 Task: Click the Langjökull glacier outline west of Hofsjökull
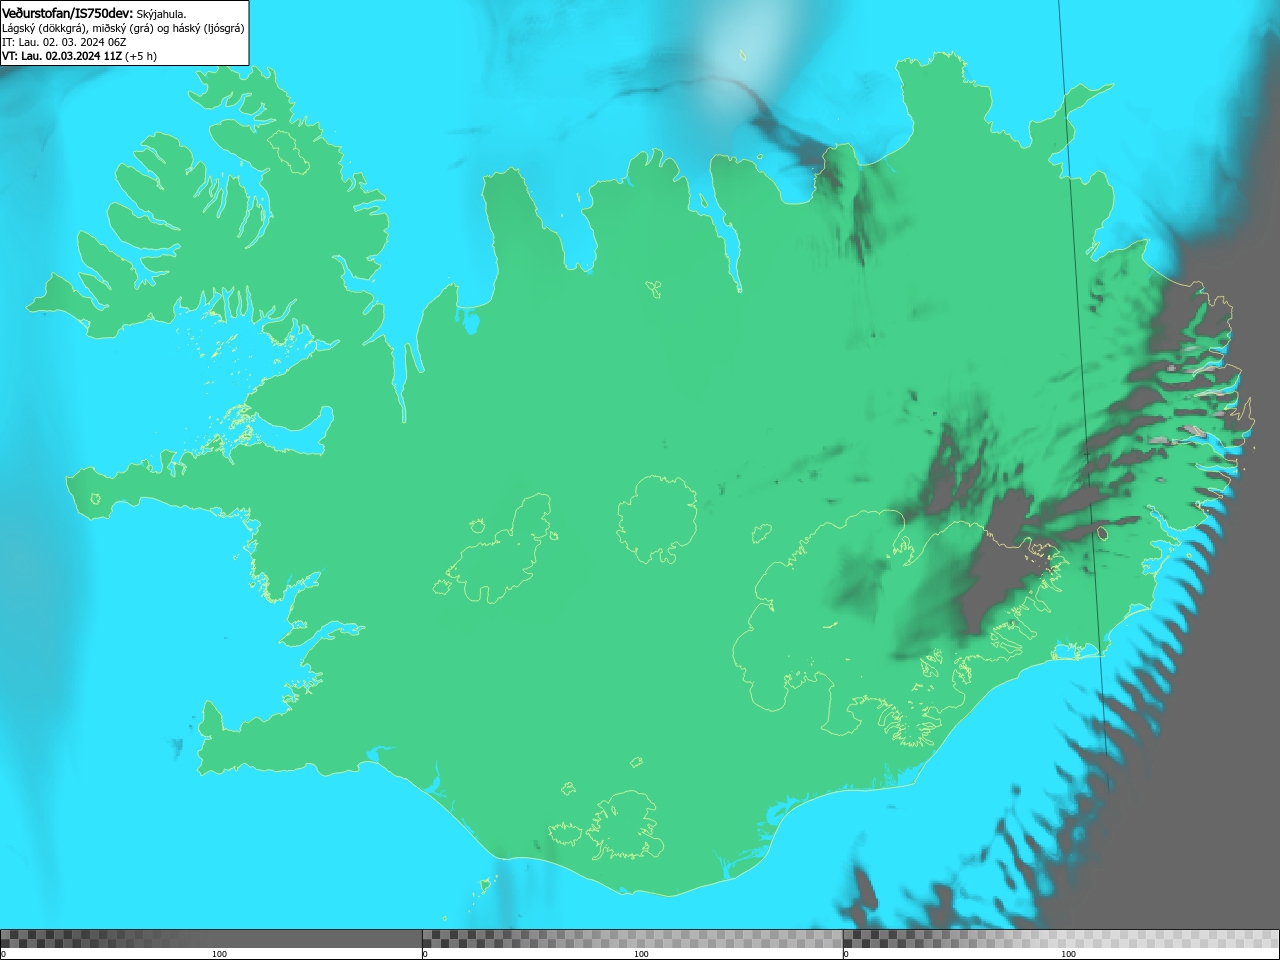click(x=498, y=549)
